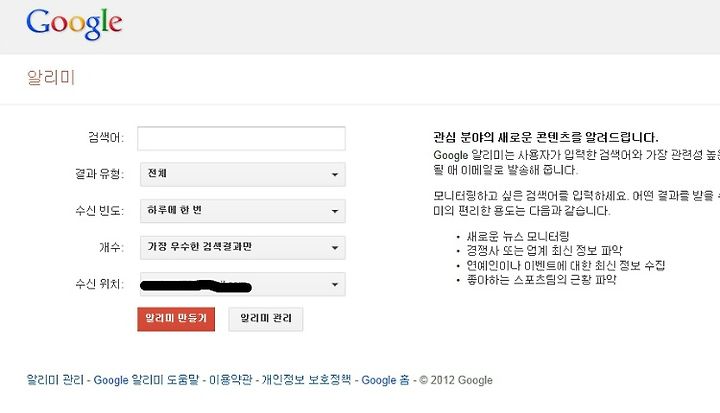Click the 결과 유형 label
Viewport: 720px width, 413px height.
(x=100, y=174)
